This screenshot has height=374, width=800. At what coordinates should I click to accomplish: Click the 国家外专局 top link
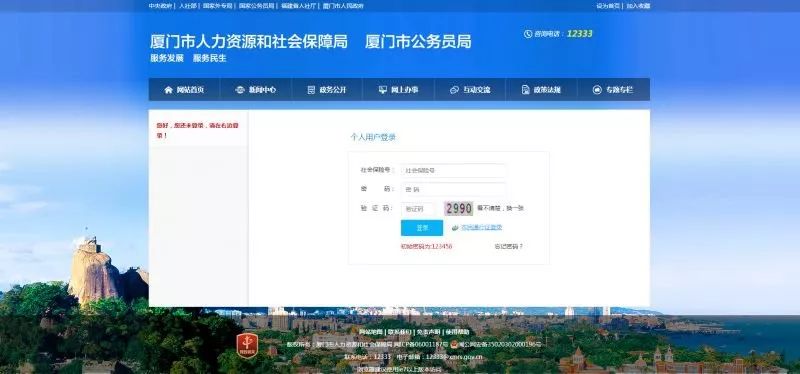pos(217,6)
